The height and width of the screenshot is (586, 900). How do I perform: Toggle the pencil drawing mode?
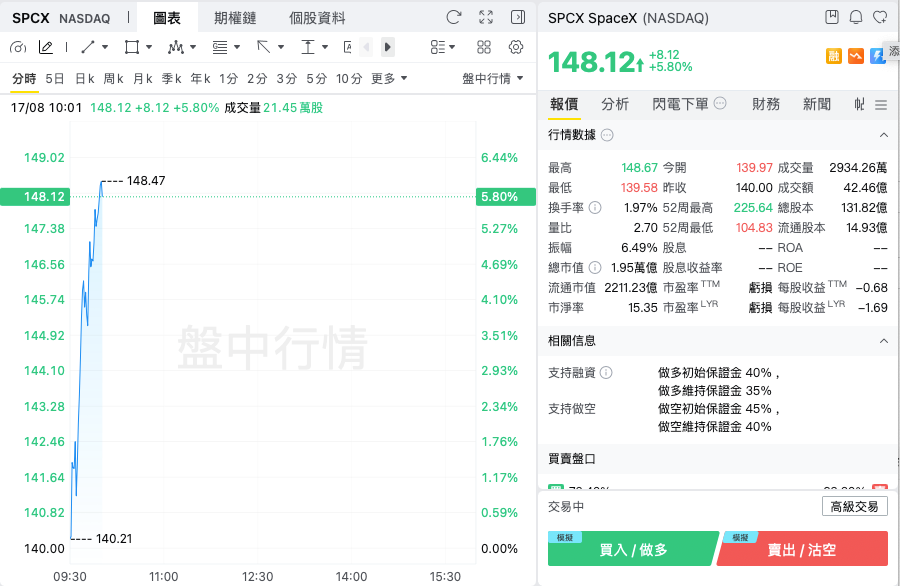[x=46, y=47]
